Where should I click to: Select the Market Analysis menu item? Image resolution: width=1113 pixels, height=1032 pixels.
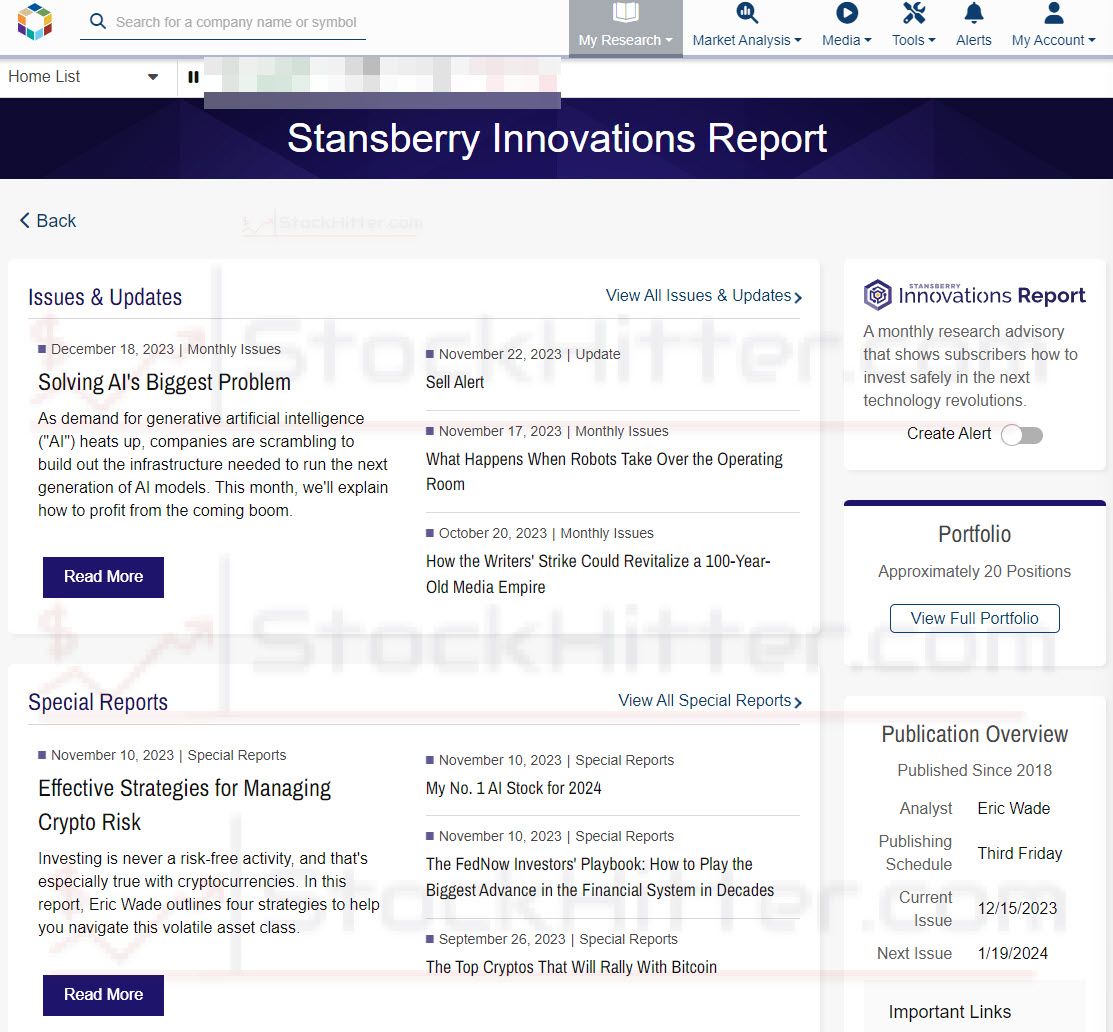pos(746,40)
